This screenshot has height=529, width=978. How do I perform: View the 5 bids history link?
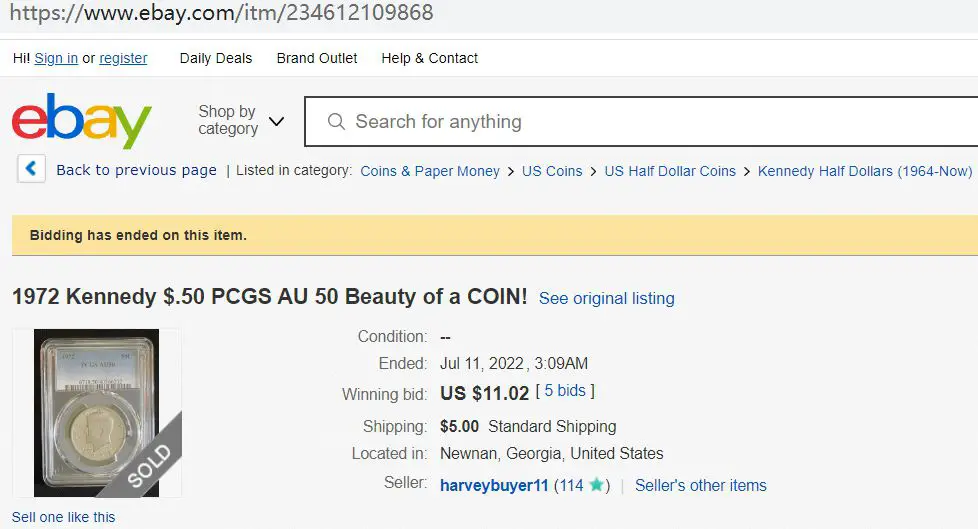pyautogui.click(x=565, y=391)
